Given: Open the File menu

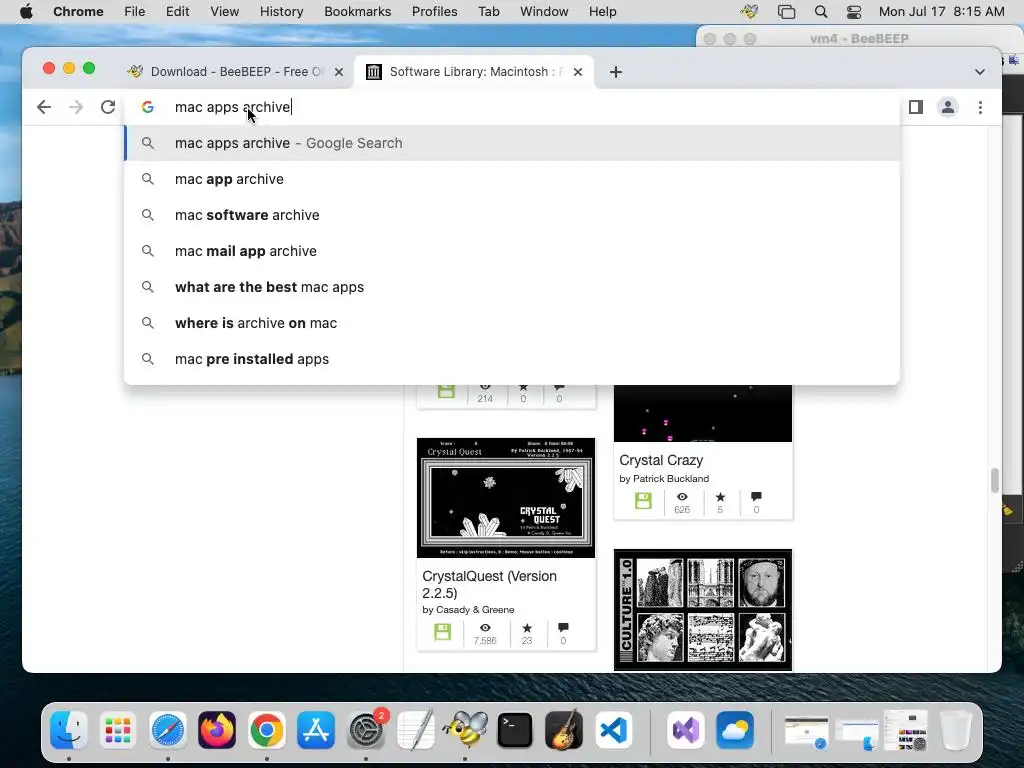Looking at the screenshot, I should [x=135, y=11].
